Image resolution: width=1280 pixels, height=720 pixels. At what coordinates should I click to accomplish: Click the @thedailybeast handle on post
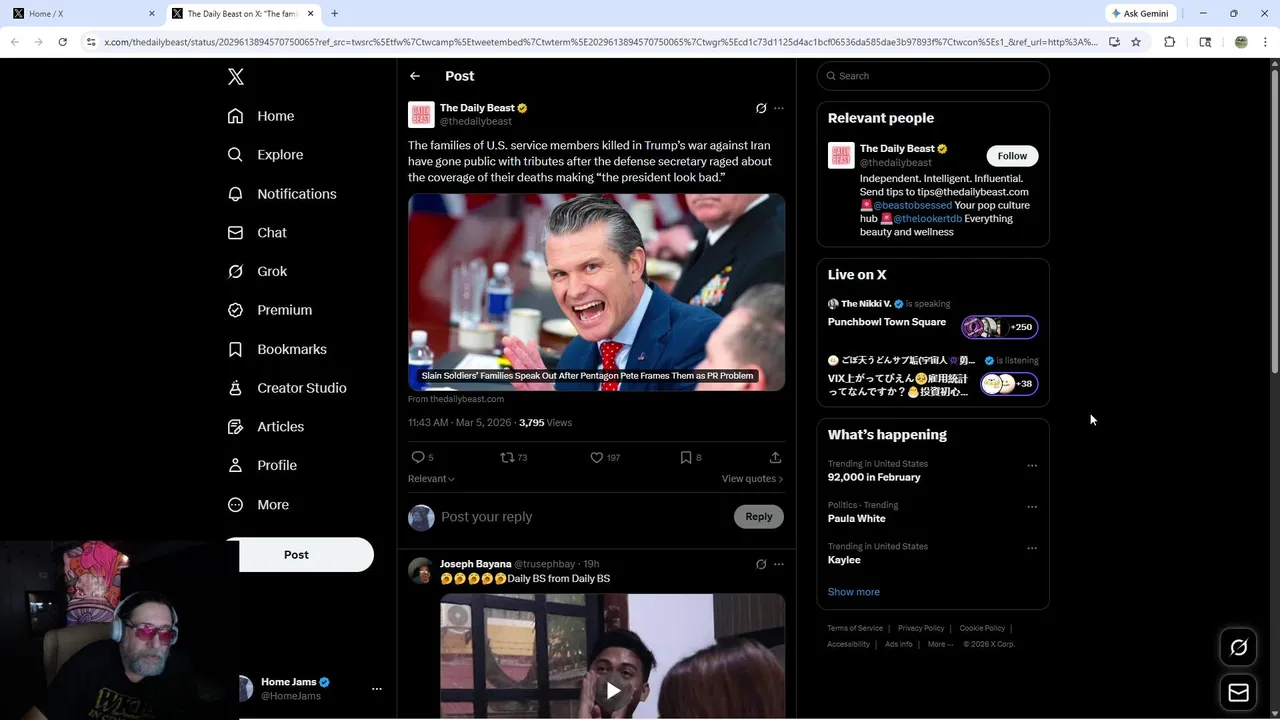476,122
